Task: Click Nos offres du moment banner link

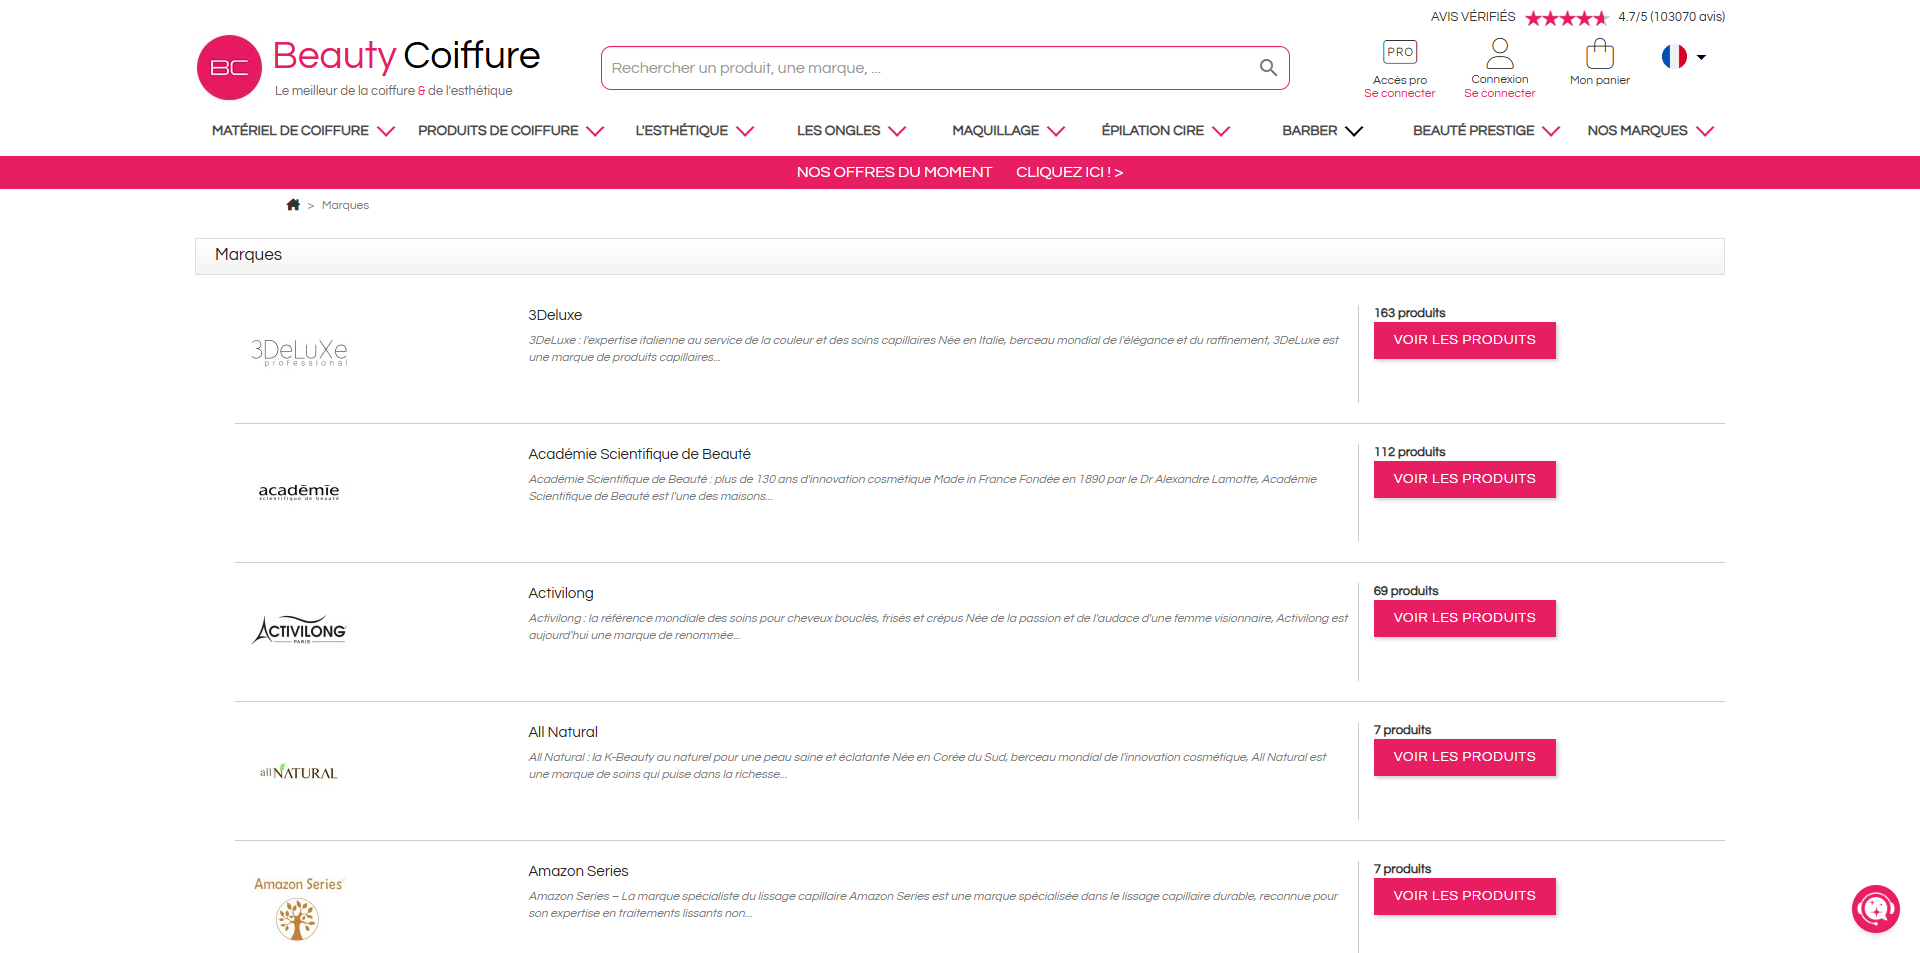Action: click(x=959, y=172)
